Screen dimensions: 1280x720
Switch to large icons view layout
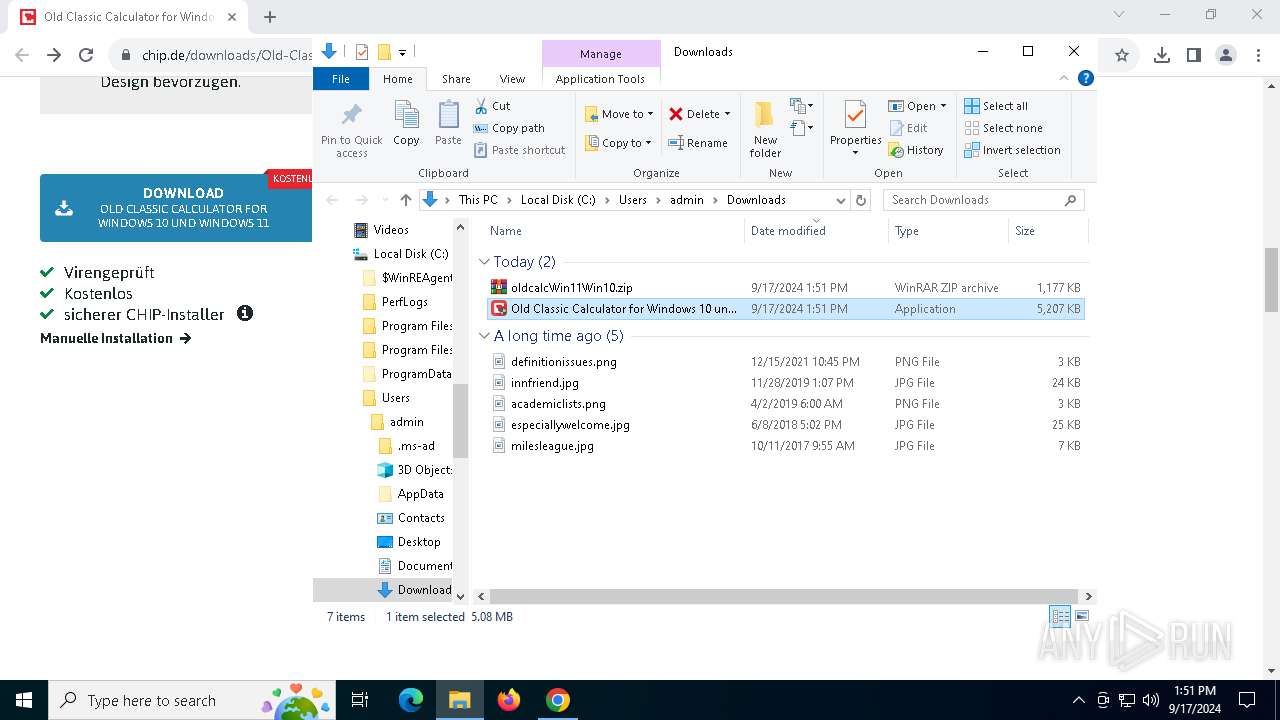[1081, 616]
